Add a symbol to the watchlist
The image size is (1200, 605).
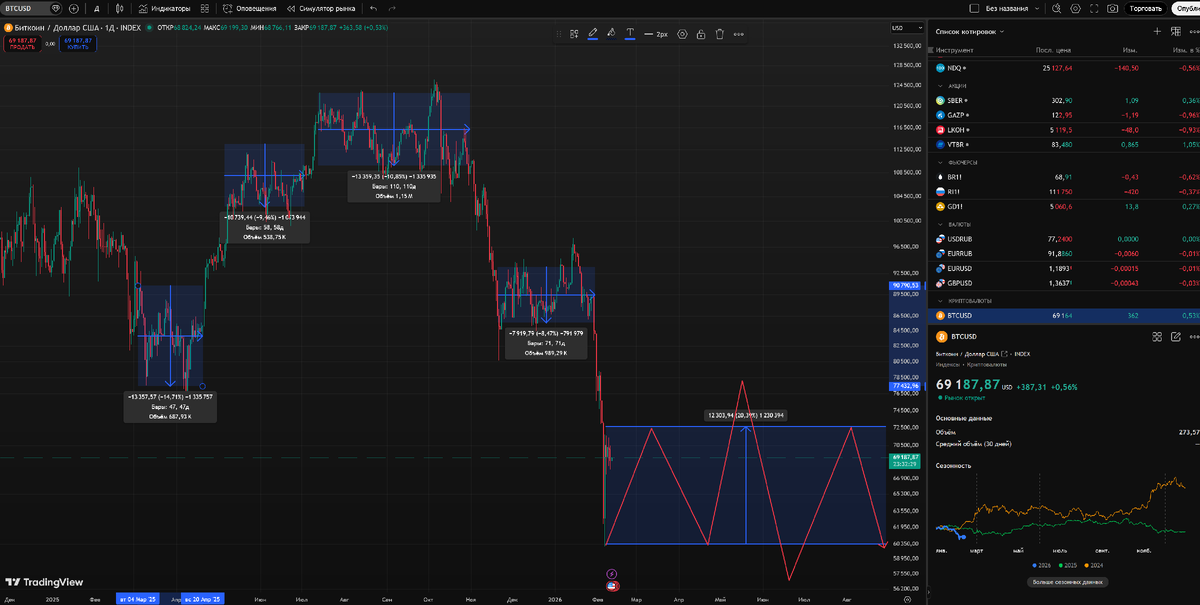(x=1157, y=31)
